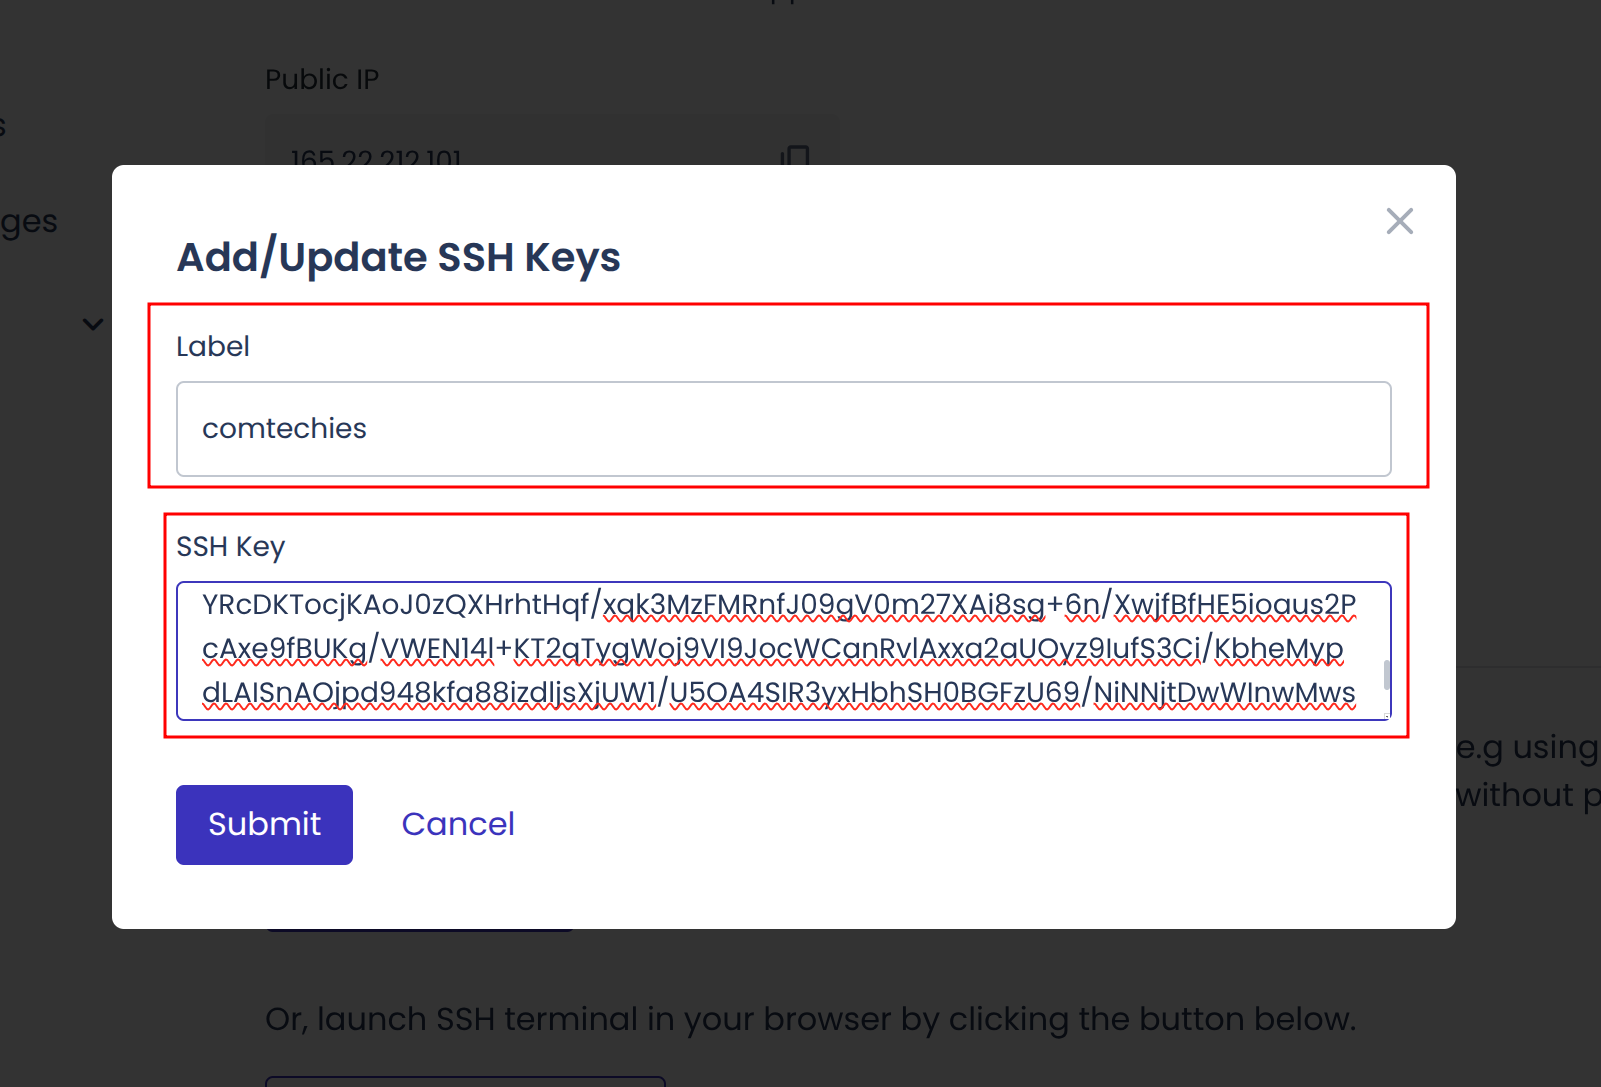Cancel adding the SSH key
Viewport: 1601px width, 1087px height.
pyautogui.click(x=458, y=824)
